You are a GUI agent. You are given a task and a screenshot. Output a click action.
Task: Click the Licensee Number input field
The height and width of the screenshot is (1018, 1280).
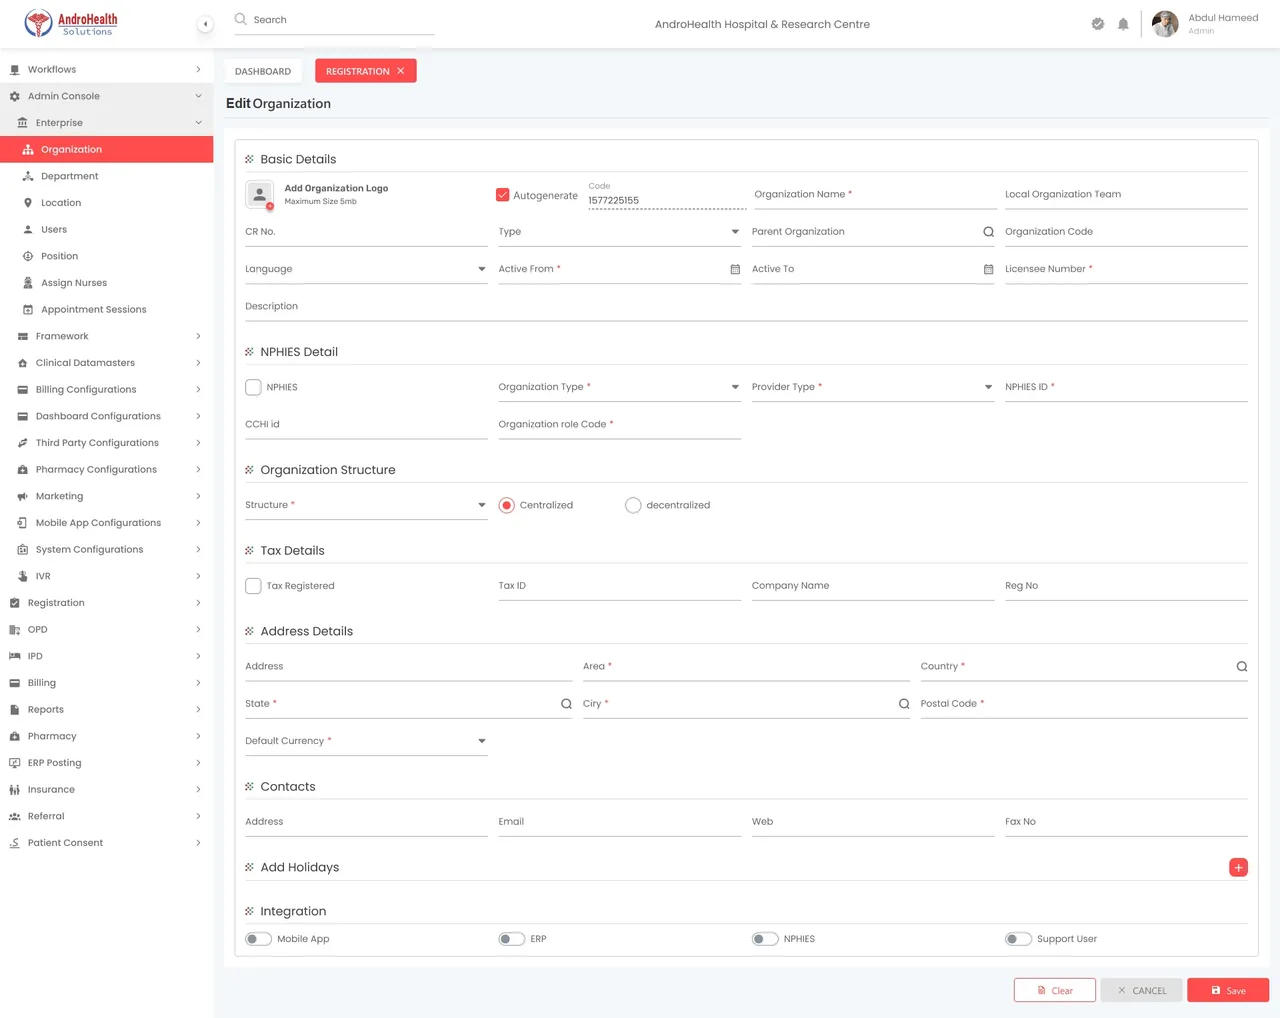point(1126,269)
